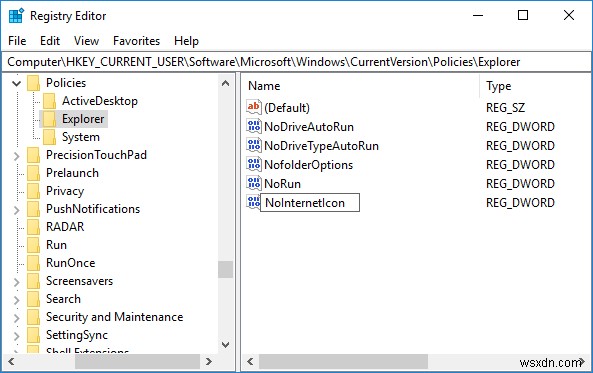Open the File menu
Screen dimensions: 593x373
tap(17, 41)
